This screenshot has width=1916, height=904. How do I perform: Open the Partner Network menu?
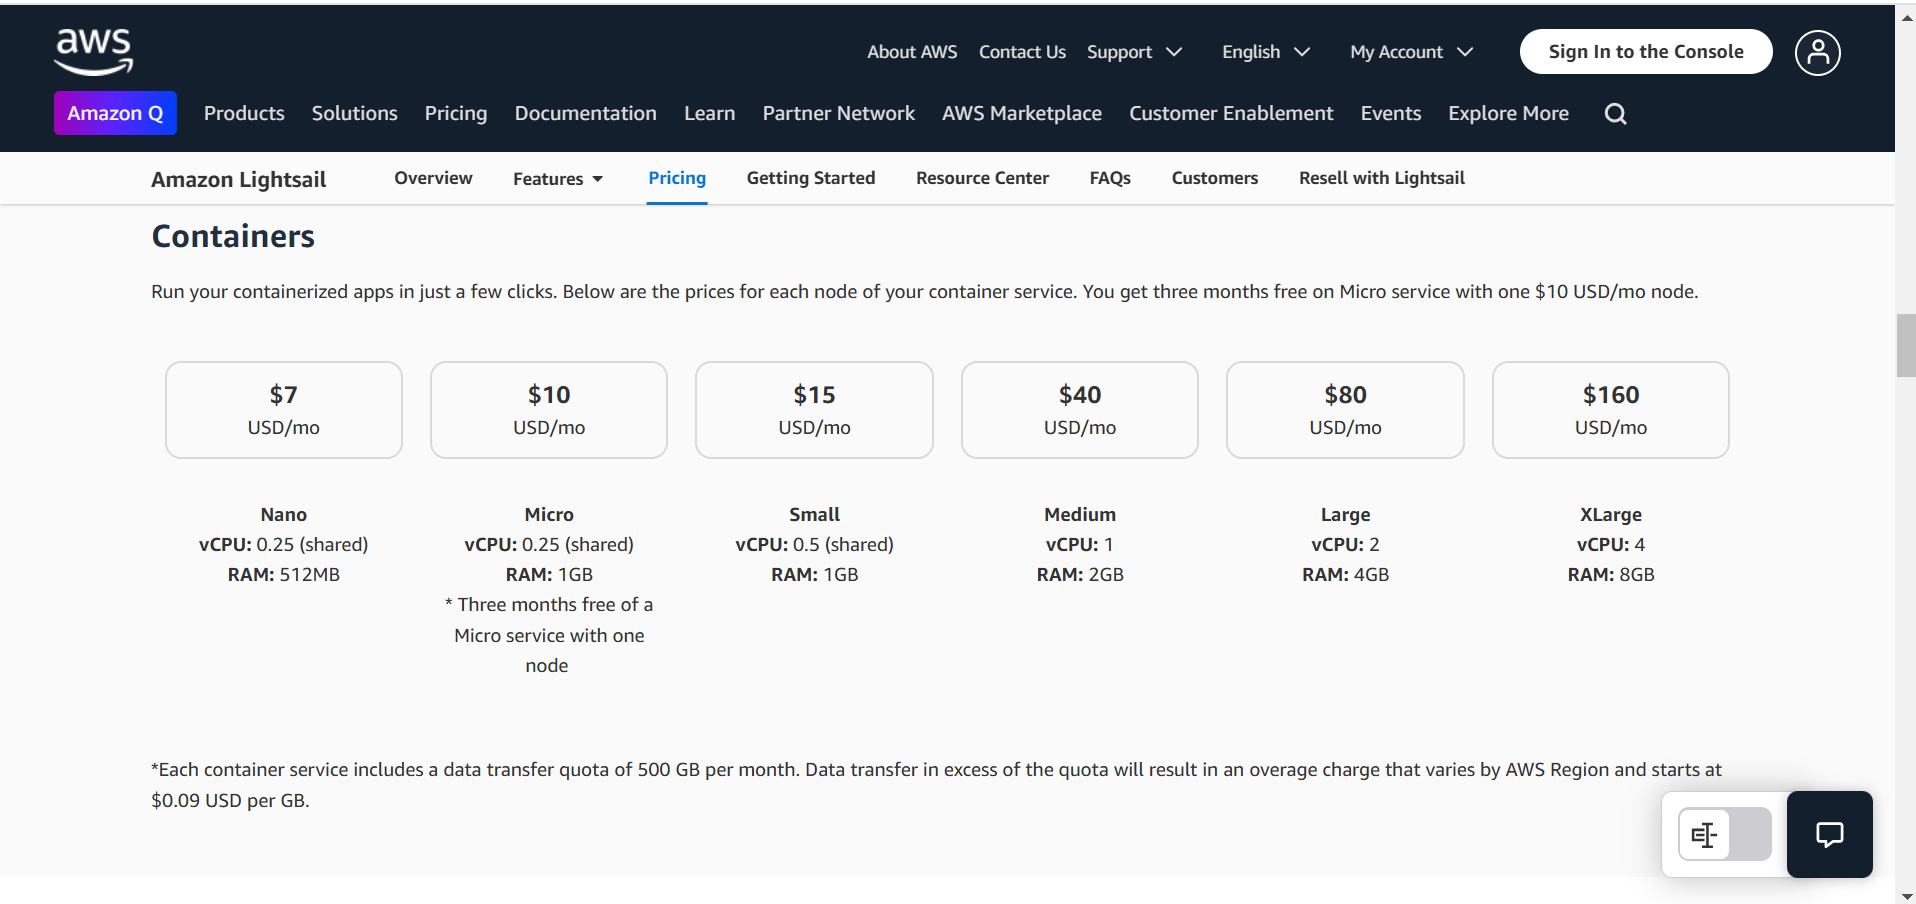tap(838, 113)
